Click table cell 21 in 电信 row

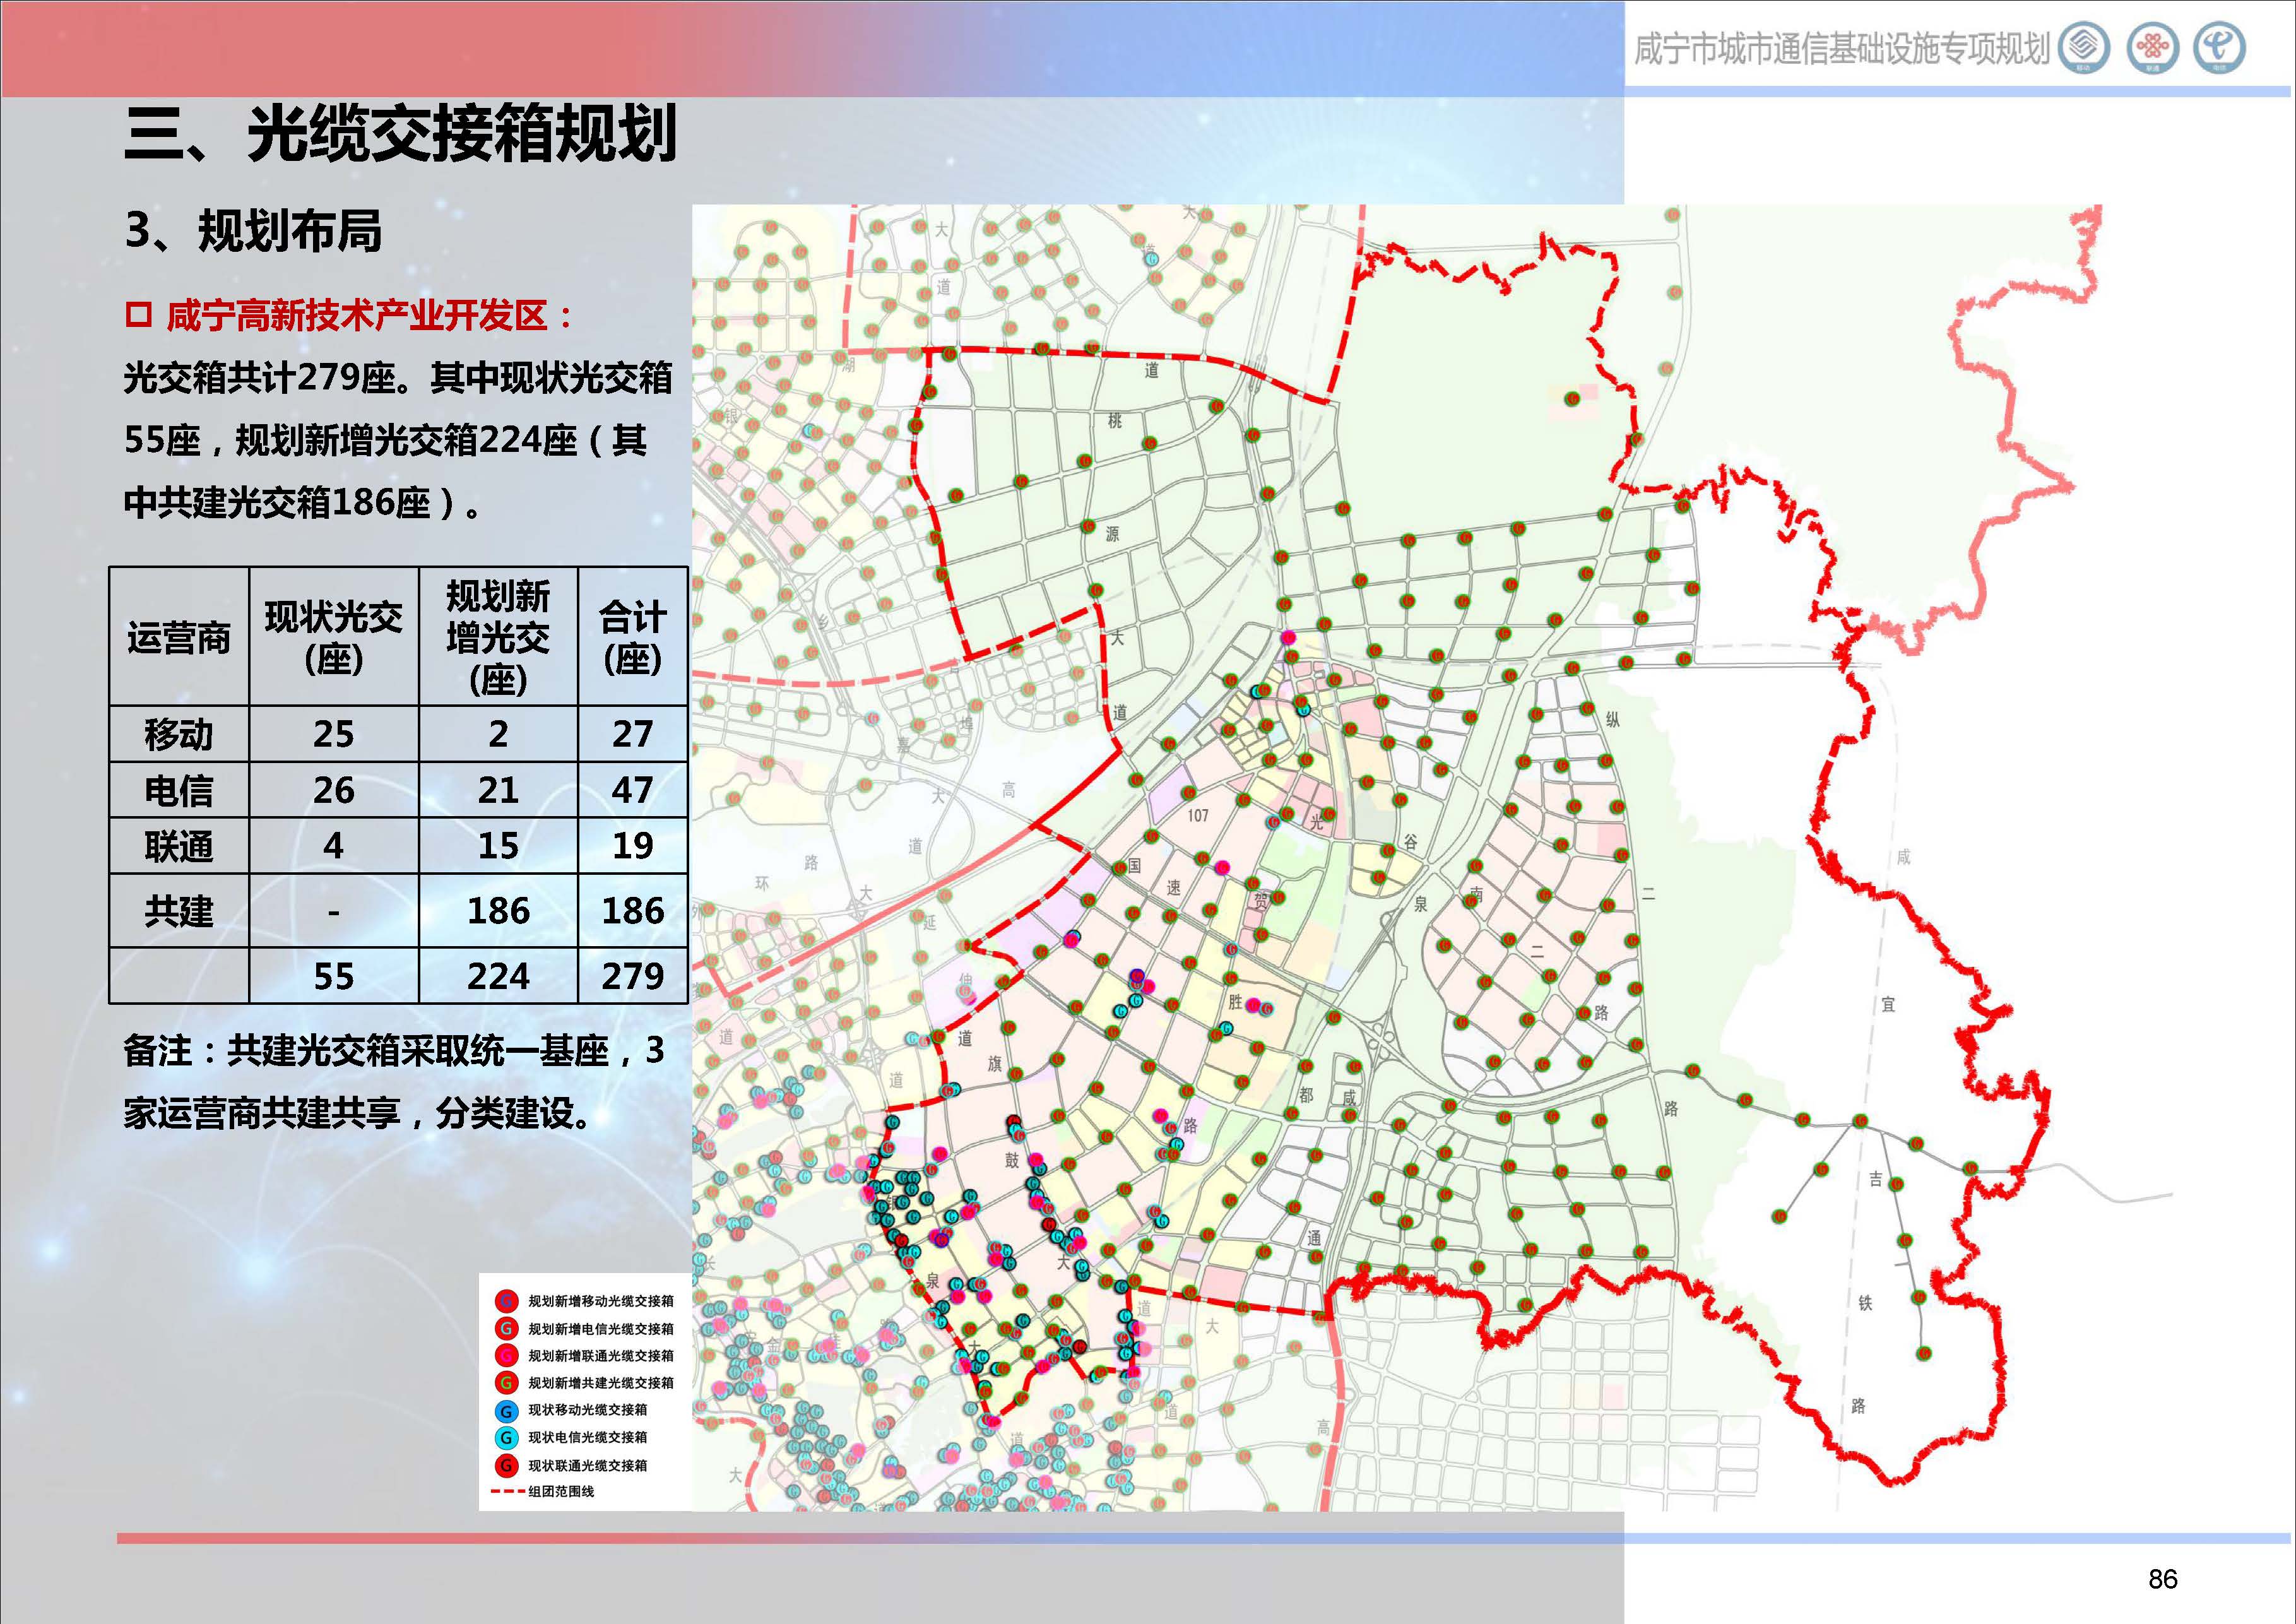[x=498, y=791]
